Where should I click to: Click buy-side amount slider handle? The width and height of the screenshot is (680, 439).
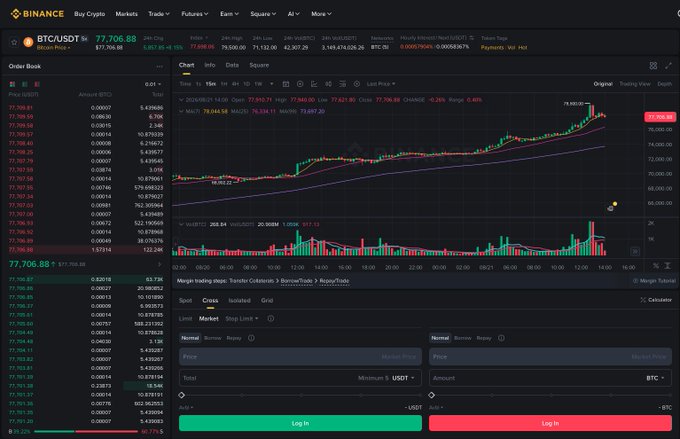(182, 395)
